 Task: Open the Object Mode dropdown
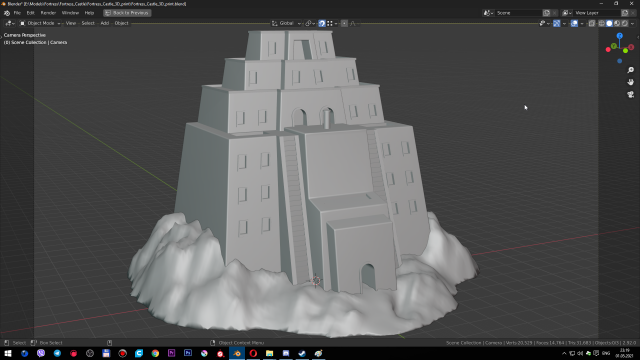click(x=40, y=24)
